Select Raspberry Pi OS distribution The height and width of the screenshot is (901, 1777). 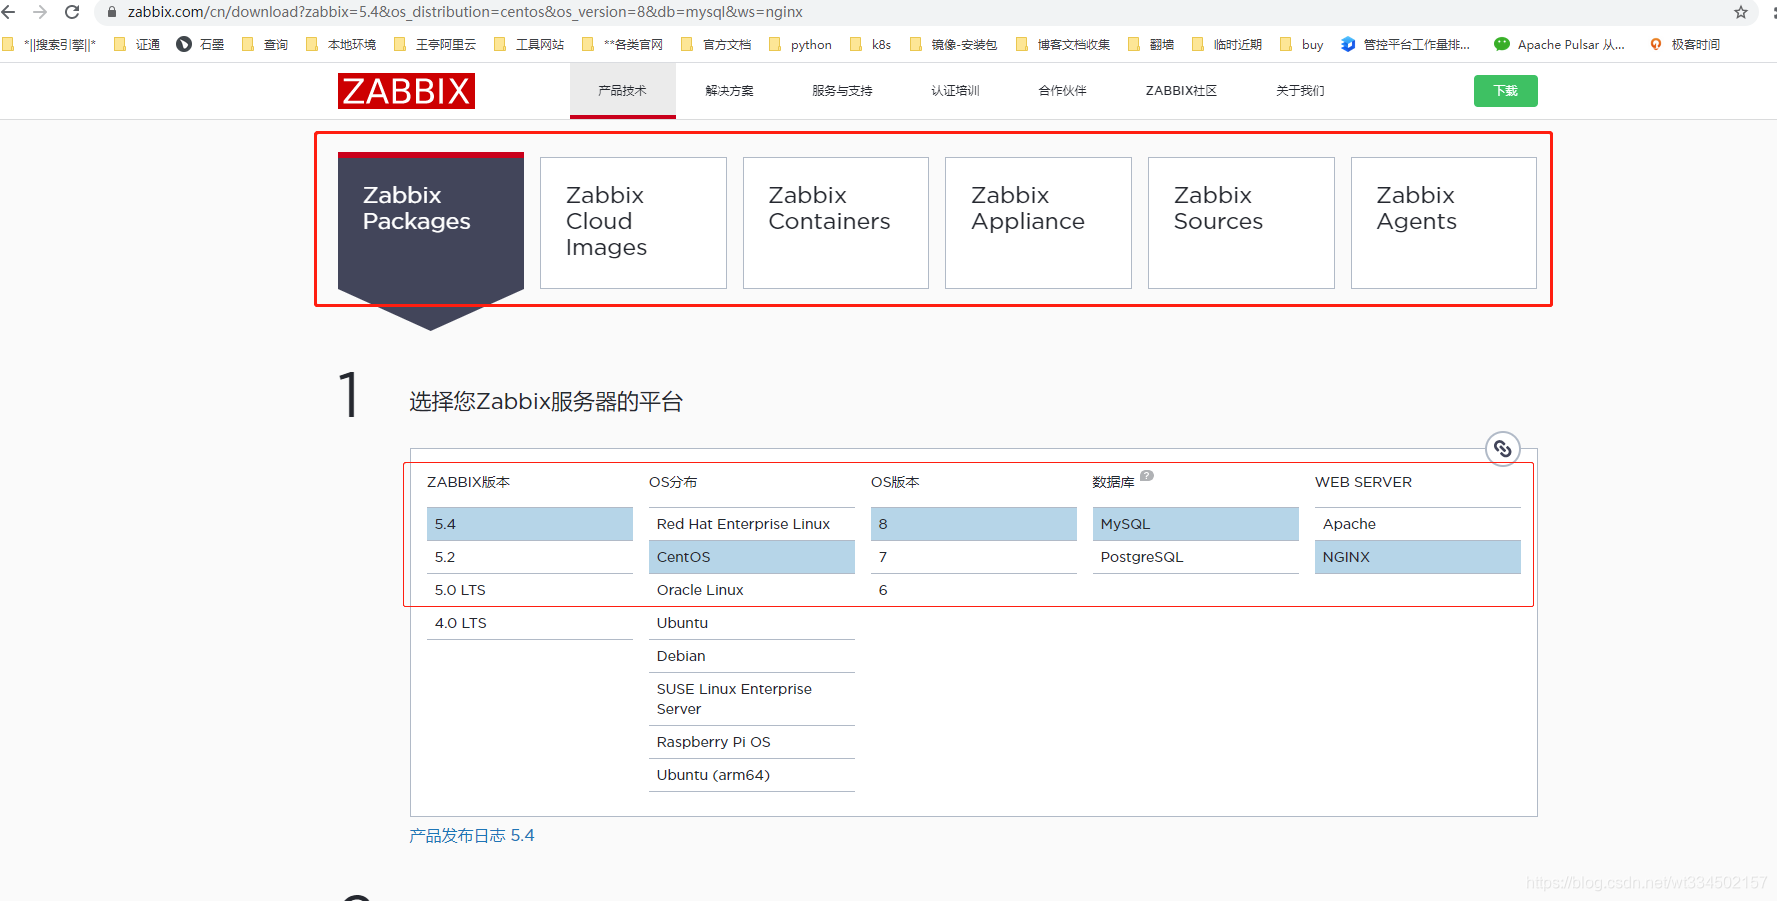point(752,742)
